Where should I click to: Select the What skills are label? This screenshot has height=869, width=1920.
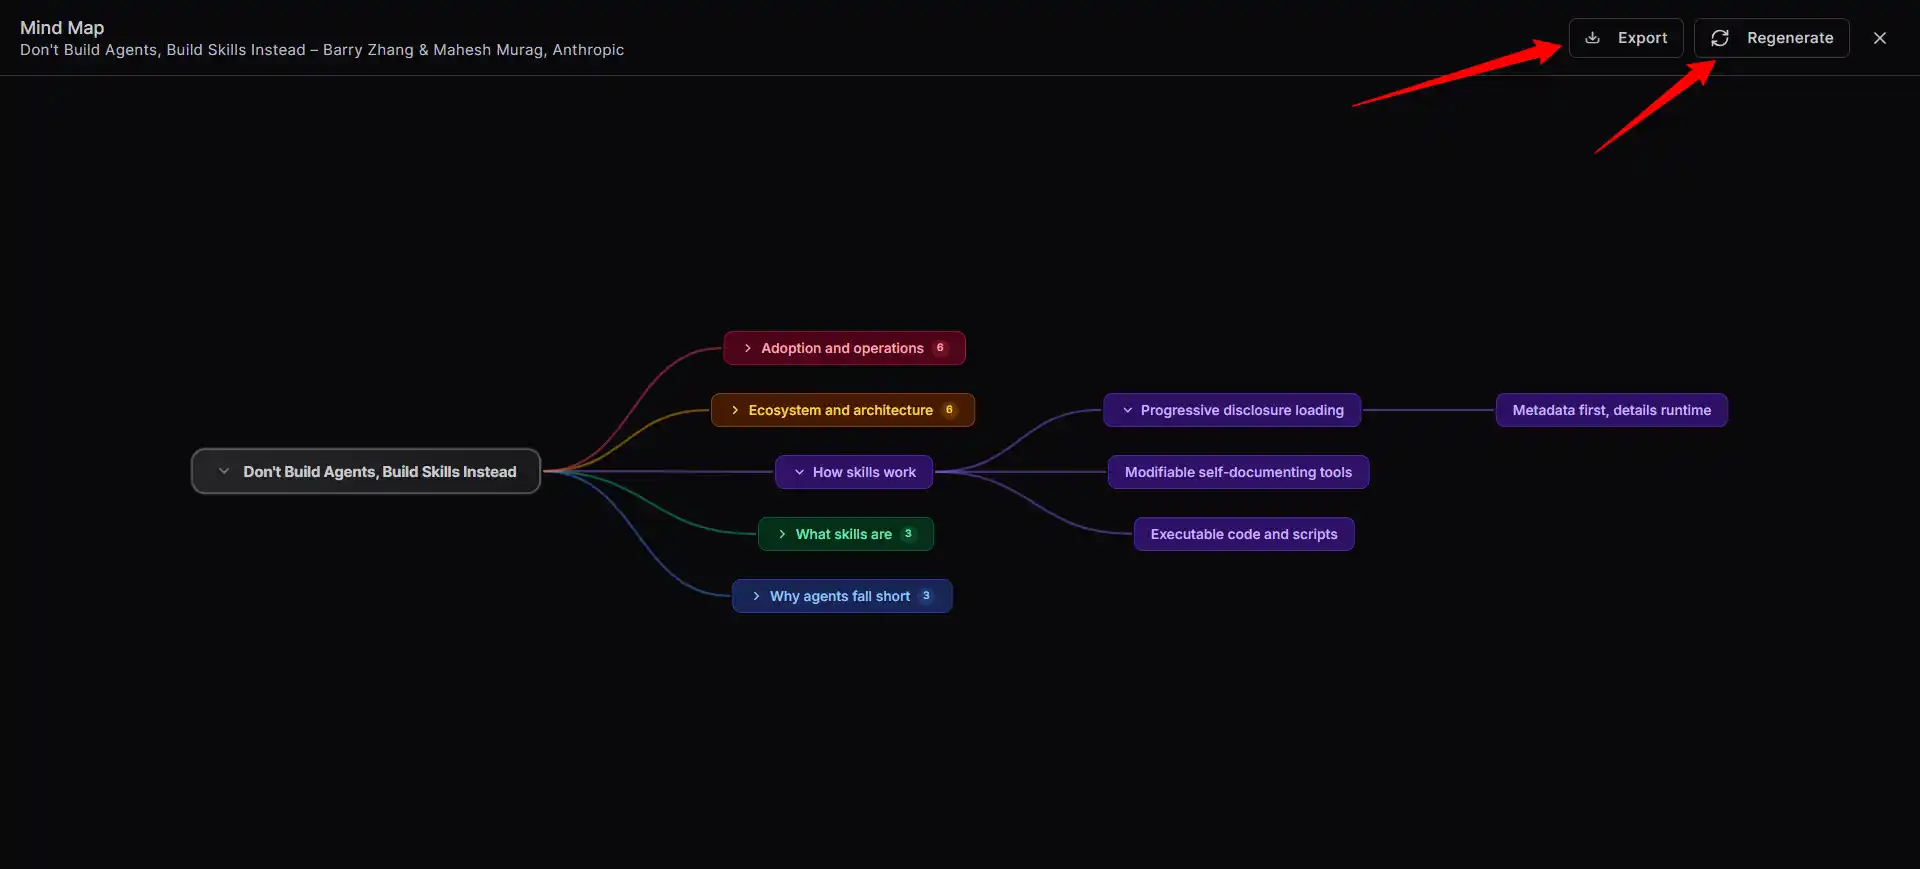point(843,534)
